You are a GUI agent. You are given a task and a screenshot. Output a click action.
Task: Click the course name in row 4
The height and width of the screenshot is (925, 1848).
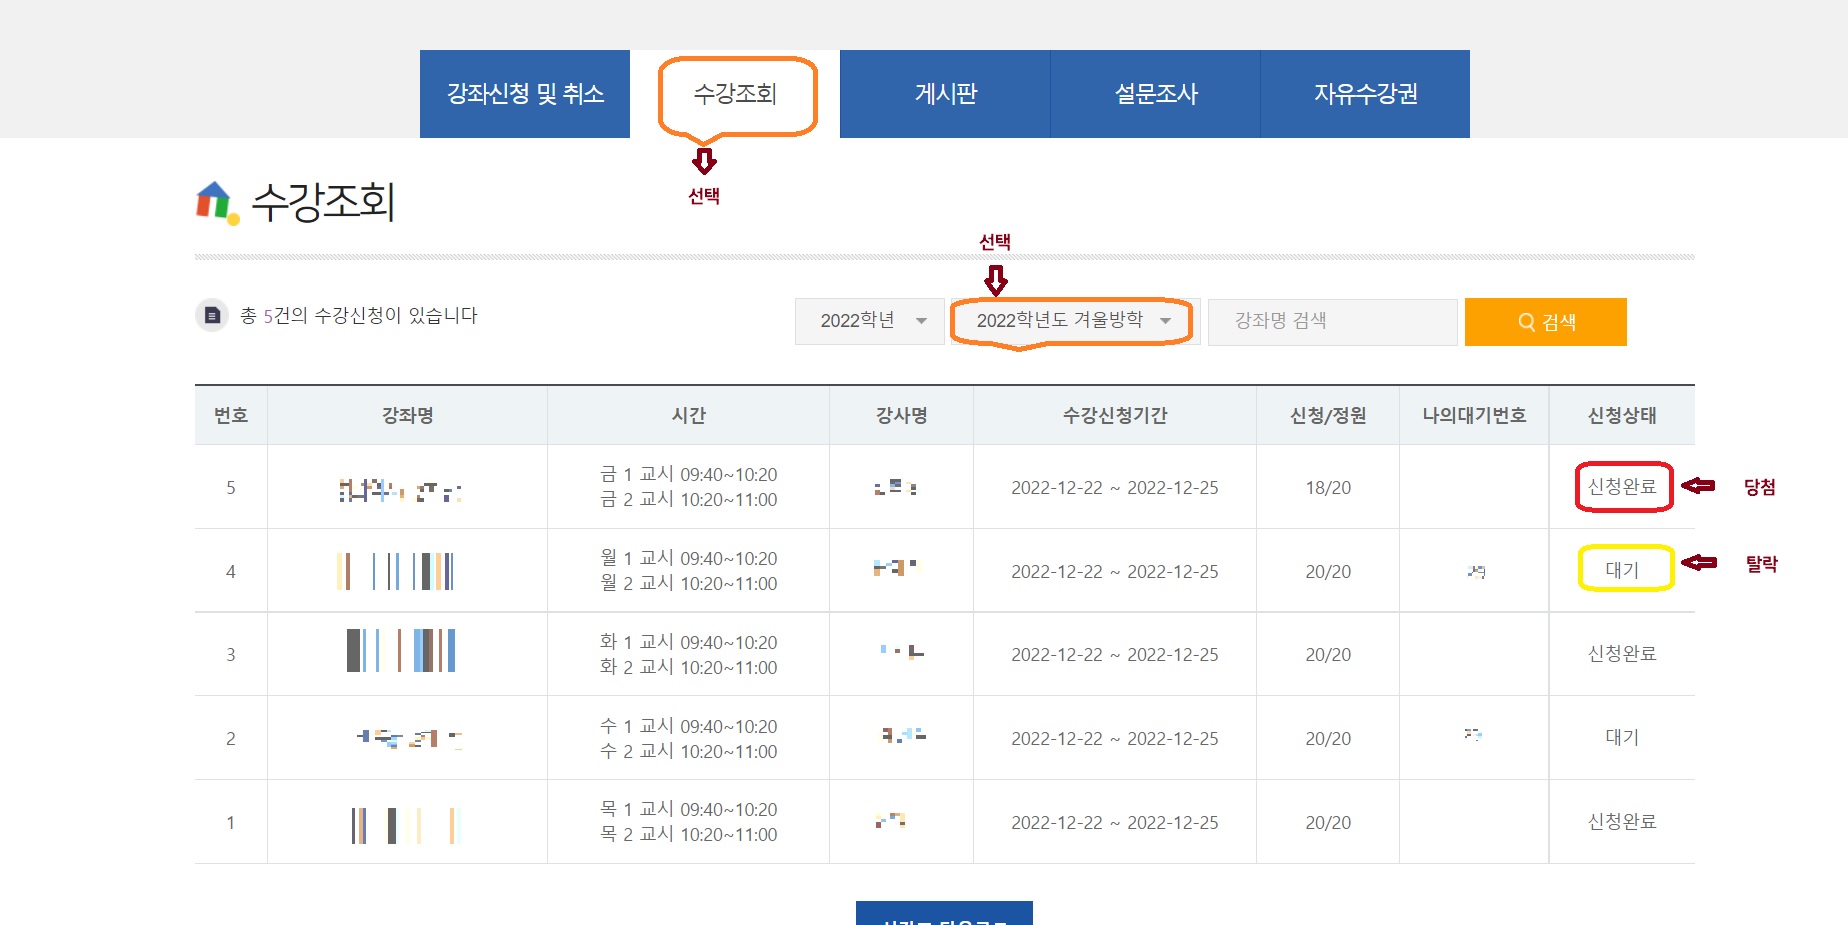(x=395, y=571)
